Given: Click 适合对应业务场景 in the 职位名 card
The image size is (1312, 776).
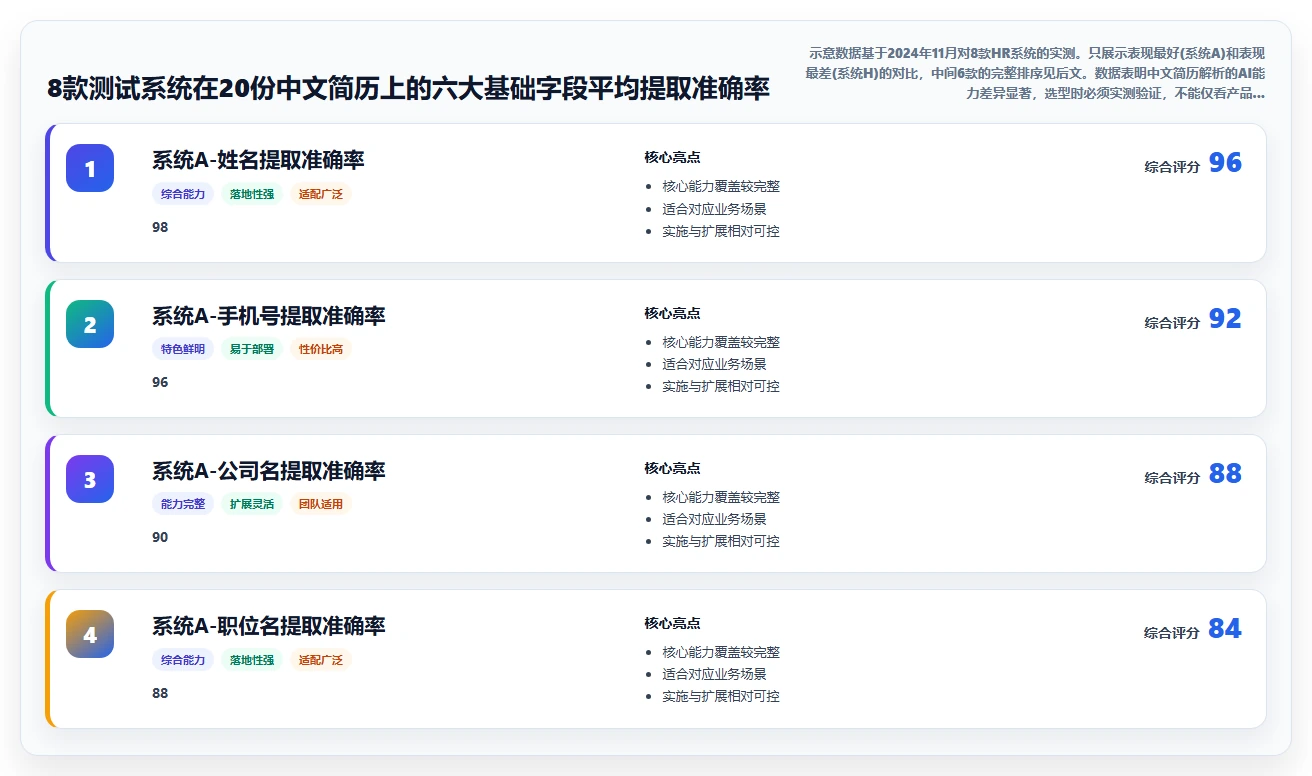Looking at the screenshot, I should (x=714, y=674).
